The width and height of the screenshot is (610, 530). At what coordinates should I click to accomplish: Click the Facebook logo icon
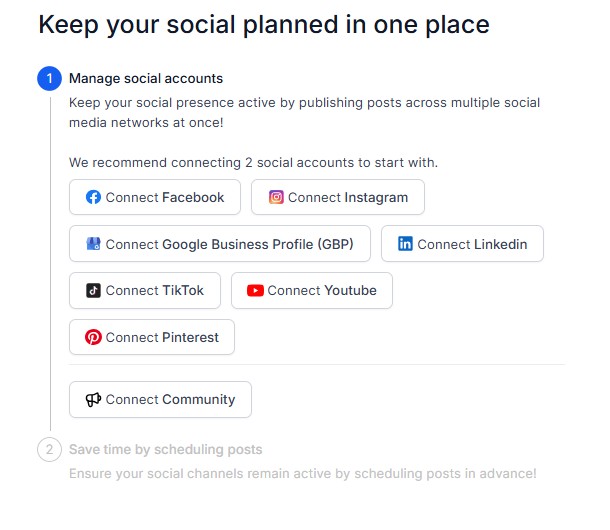tap(93, 197)
